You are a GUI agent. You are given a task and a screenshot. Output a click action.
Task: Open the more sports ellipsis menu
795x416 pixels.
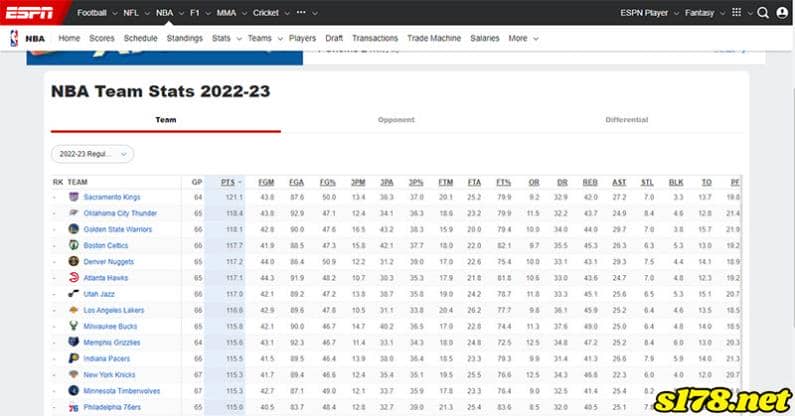coord(301,12)
